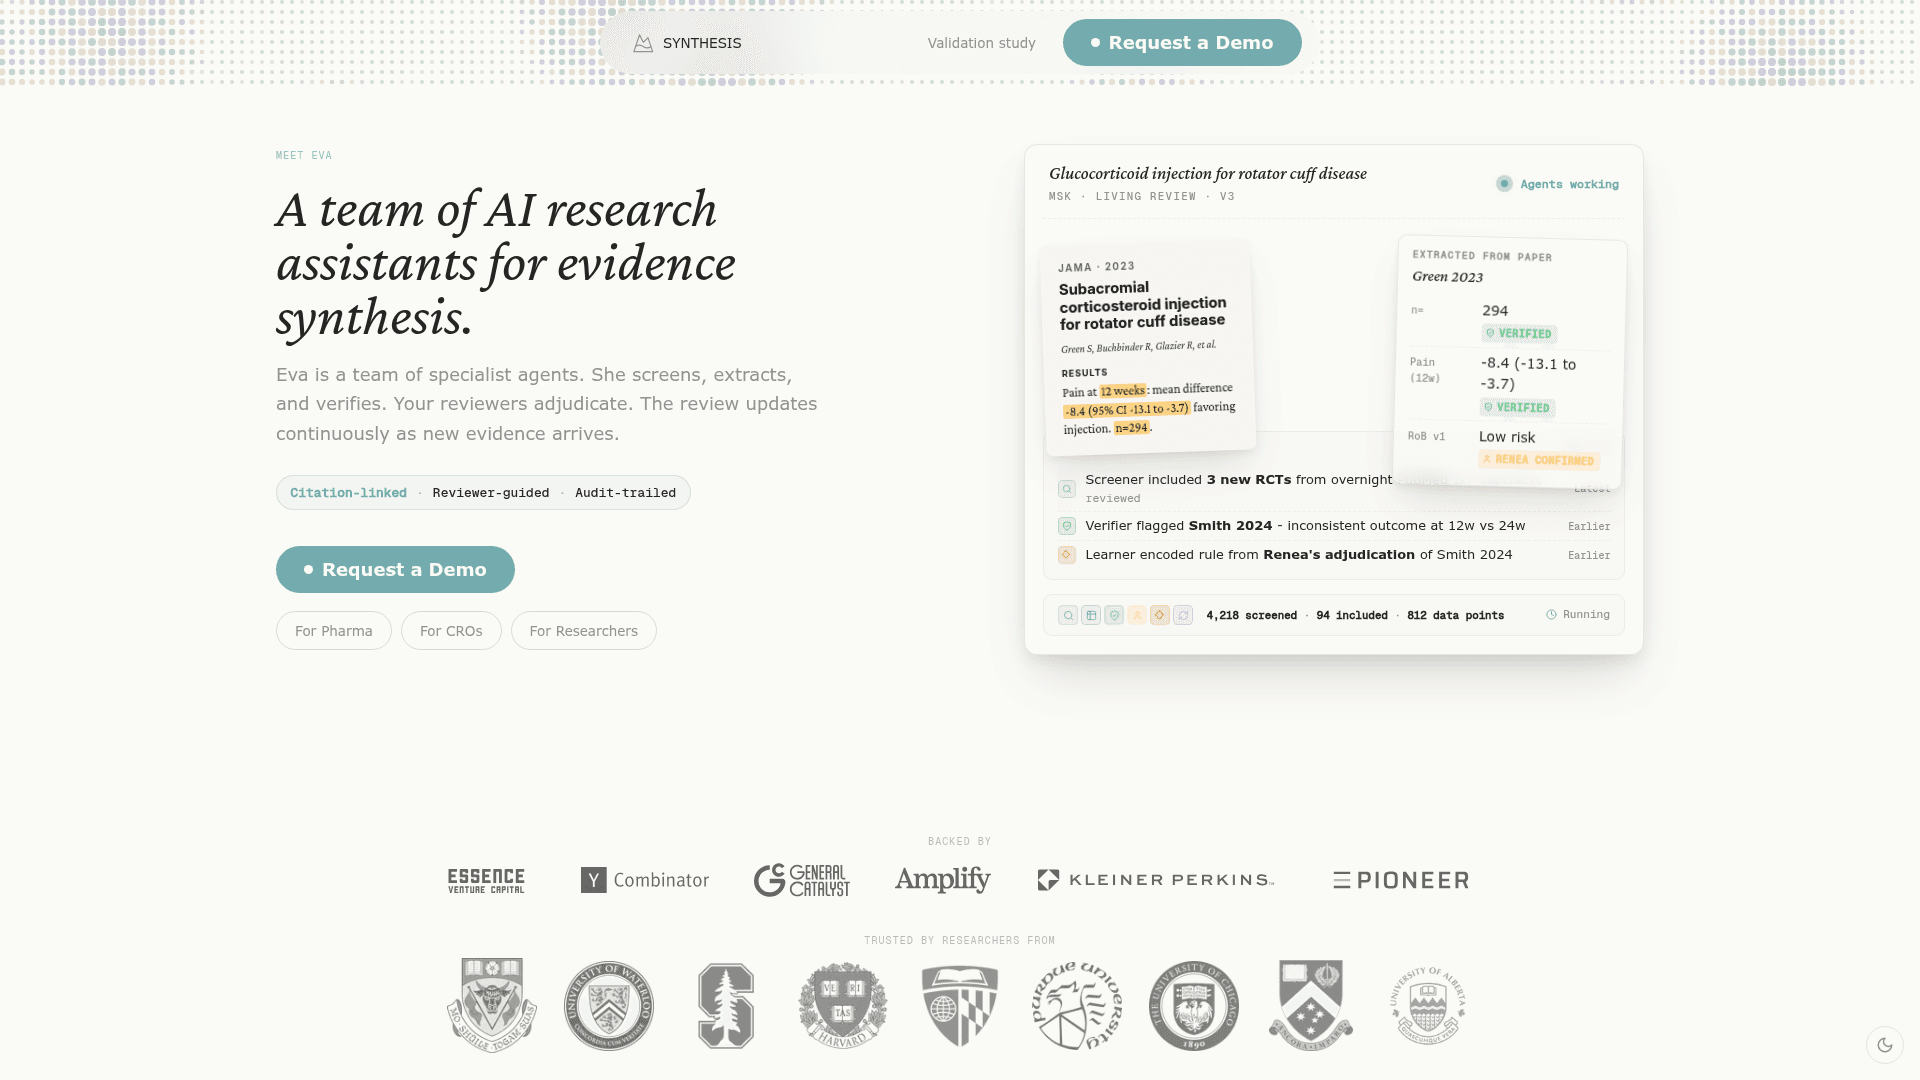Click the Johns Hopkins shield logo
The height and width of the screenshot is (1080, 1920).
[960, 1006]
